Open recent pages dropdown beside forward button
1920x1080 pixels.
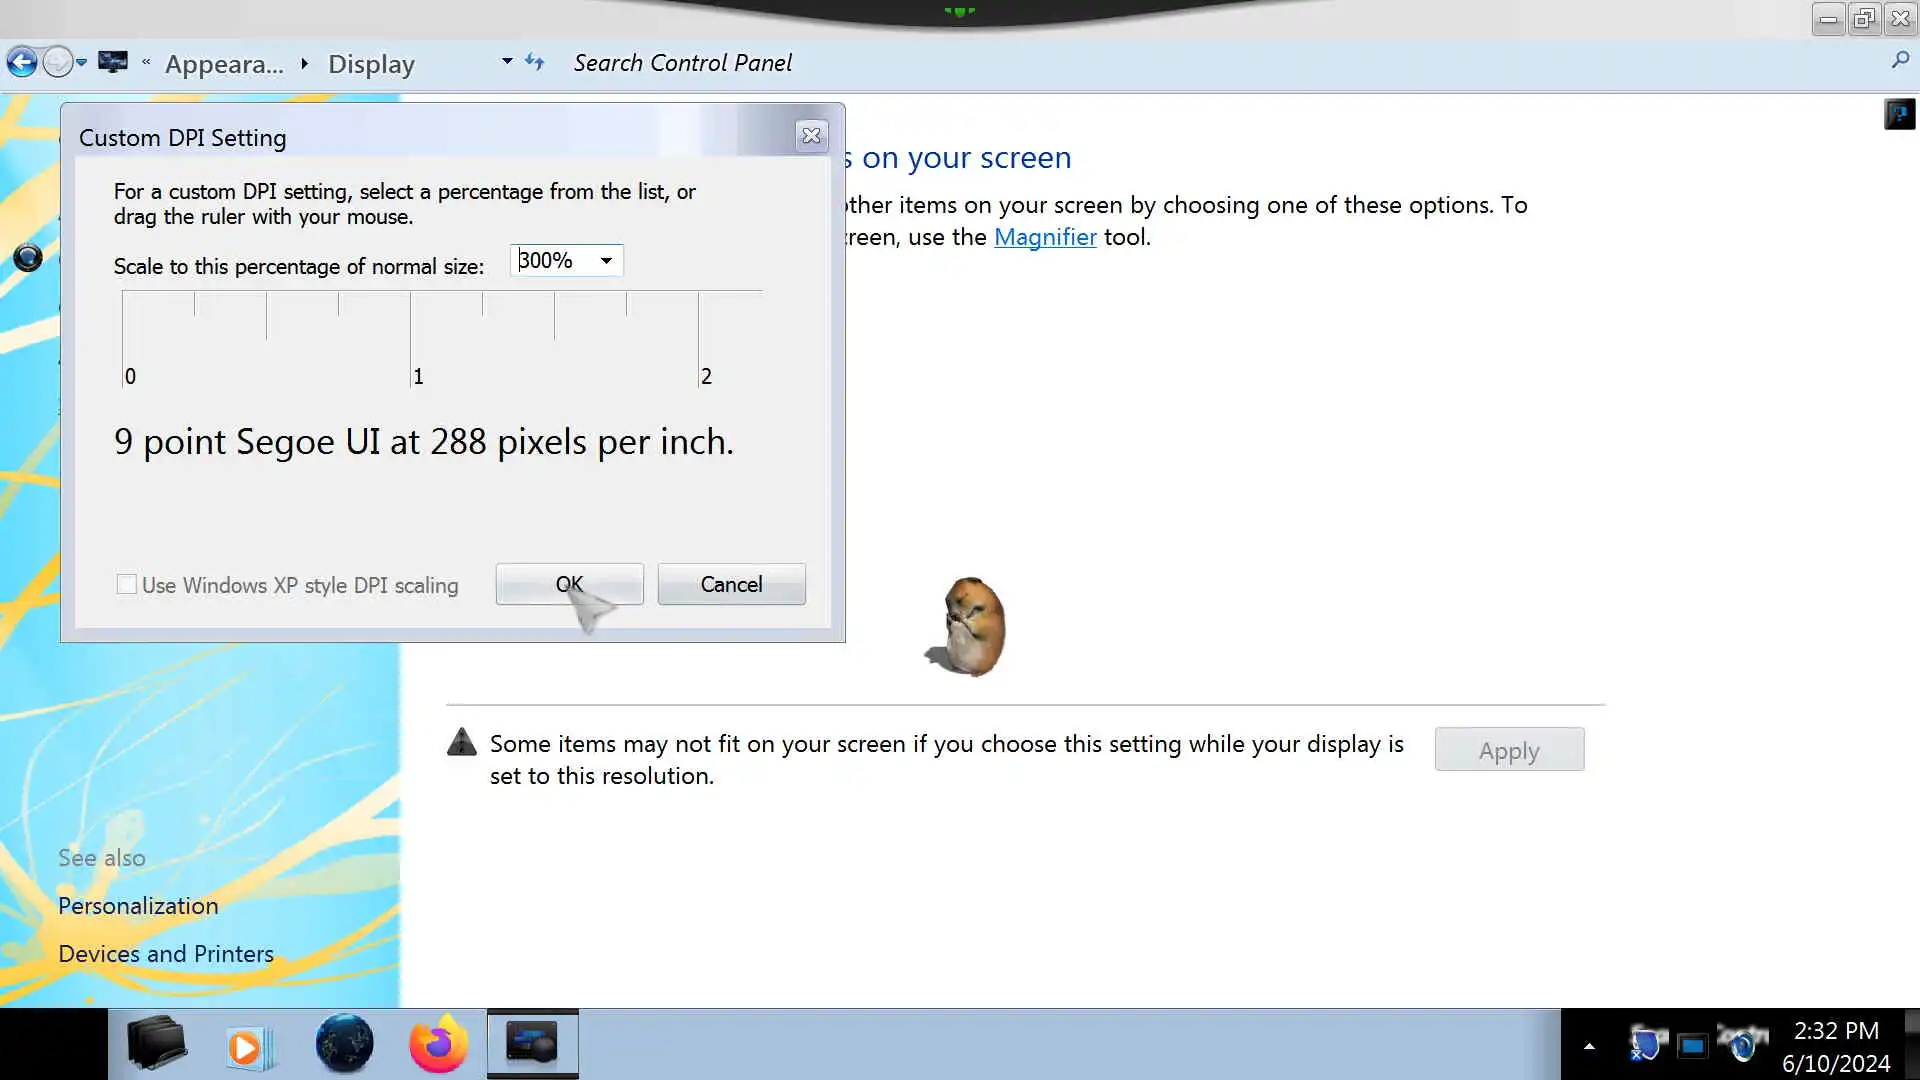click(82, 63)
